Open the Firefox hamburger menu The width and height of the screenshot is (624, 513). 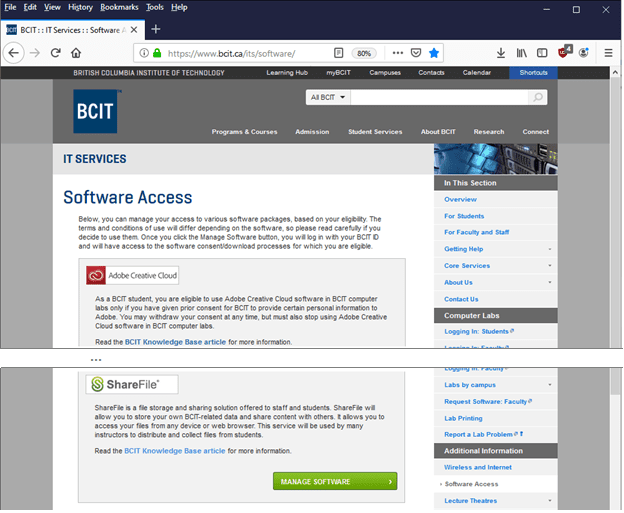click(x=608, y=53)
